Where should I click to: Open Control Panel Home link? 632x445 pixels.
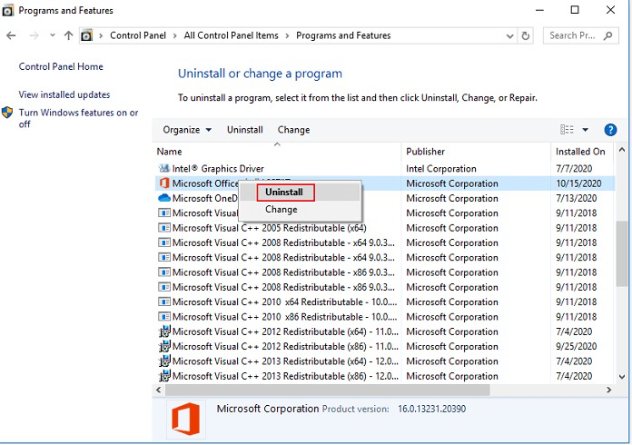[61, 67]
